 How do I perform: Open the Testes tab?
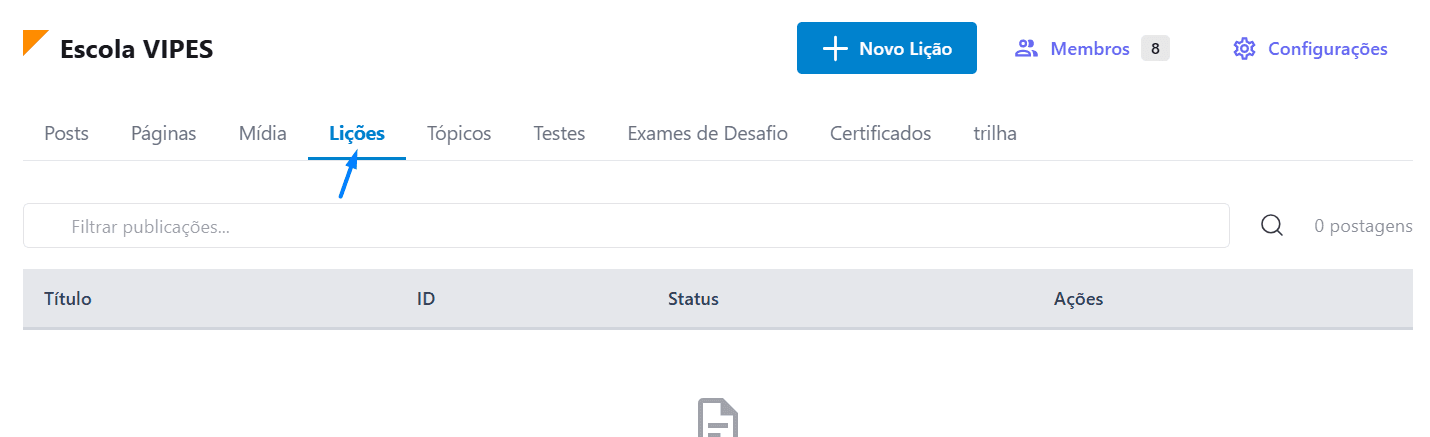pyautogui.click(x=559, y=133)
